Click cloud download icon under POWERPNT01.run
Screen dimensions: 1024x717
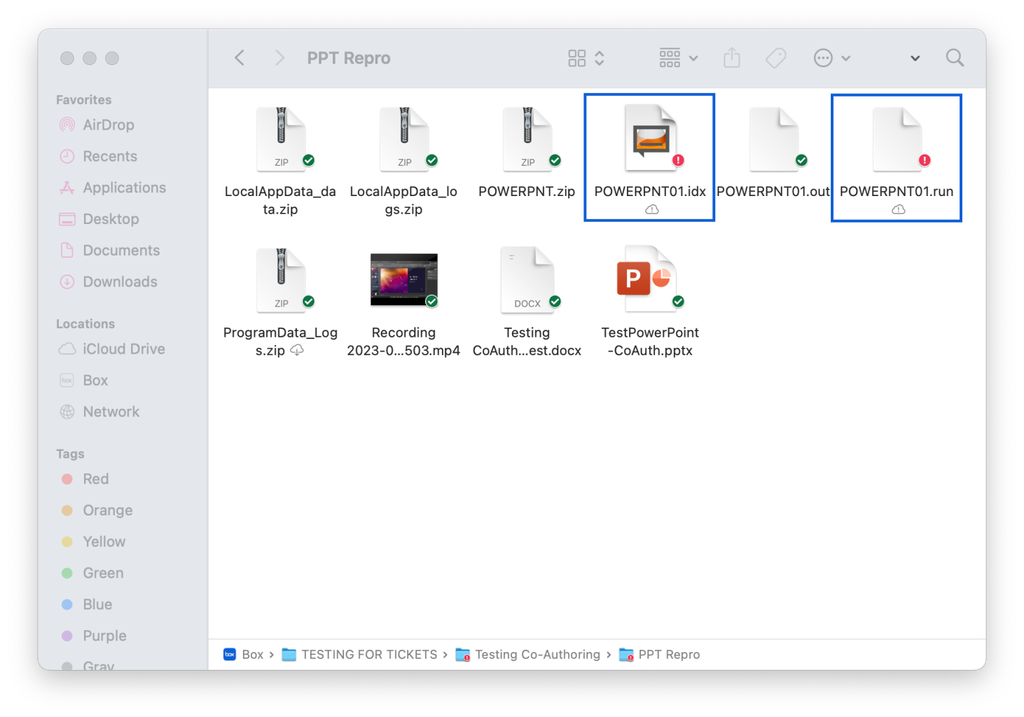pyautogui.click(x=898, y=209)
